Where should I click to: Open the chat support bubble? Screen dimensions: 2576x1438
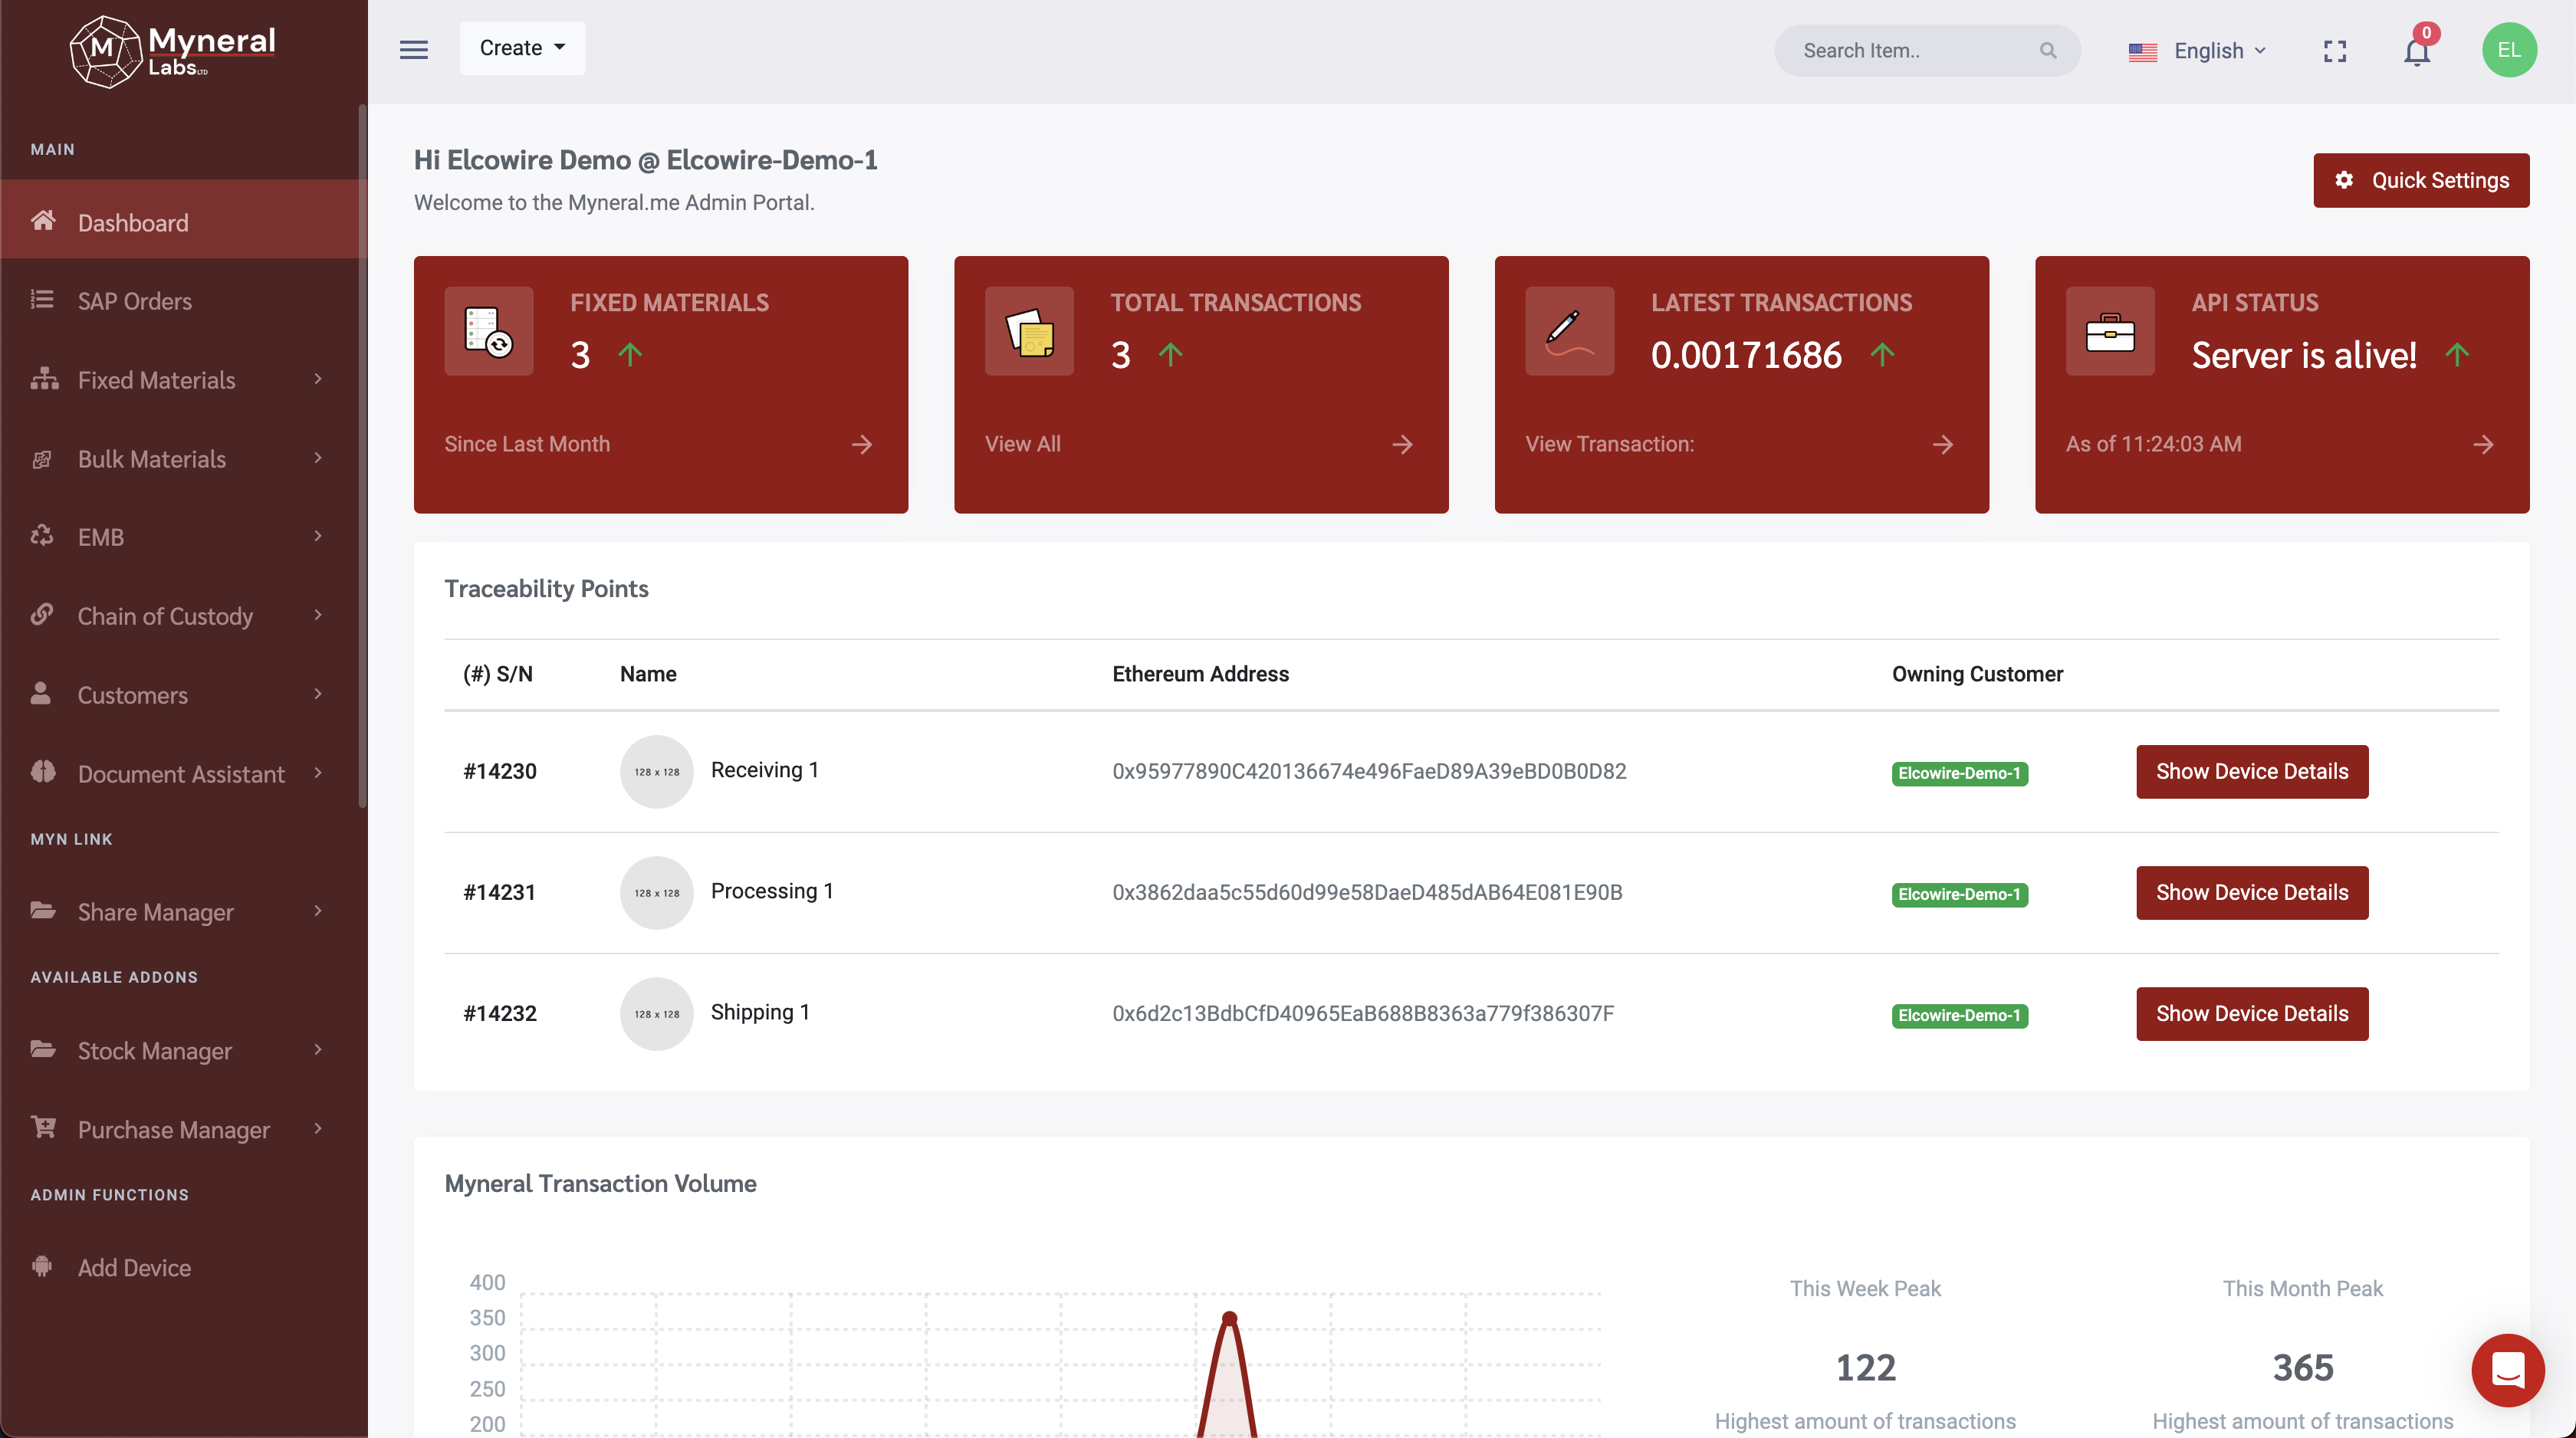(2508, 1369)
